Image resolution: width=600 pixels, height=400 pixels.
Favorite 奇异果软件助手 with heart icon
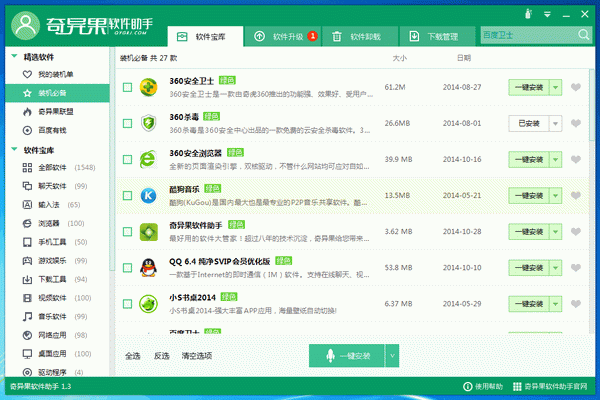tap(576, 232)
